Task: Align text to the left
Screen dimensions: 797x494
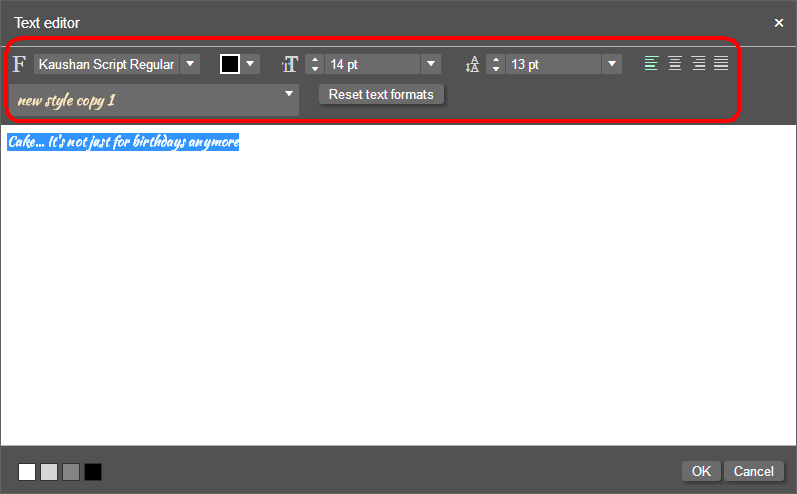Action: coord(652,64)
